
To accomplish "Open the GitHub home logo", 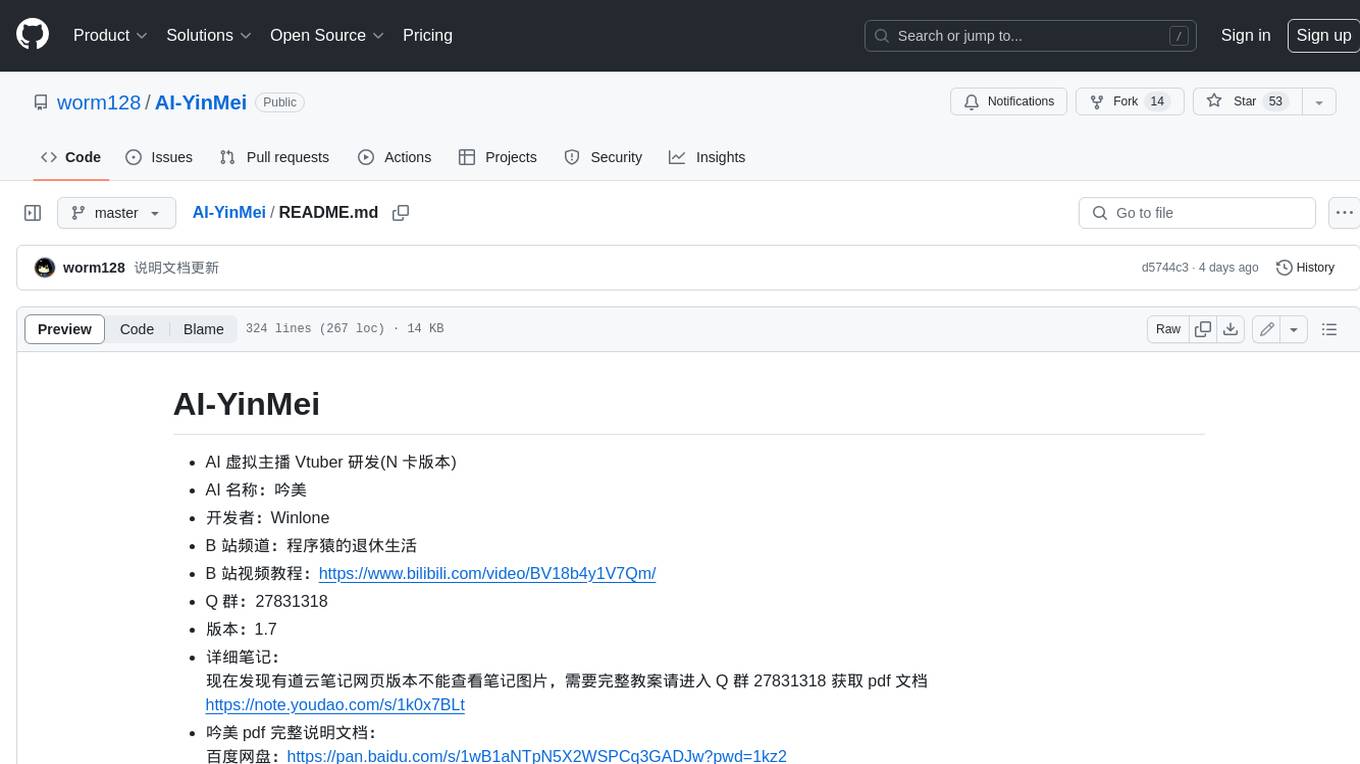I will (32, 35).
